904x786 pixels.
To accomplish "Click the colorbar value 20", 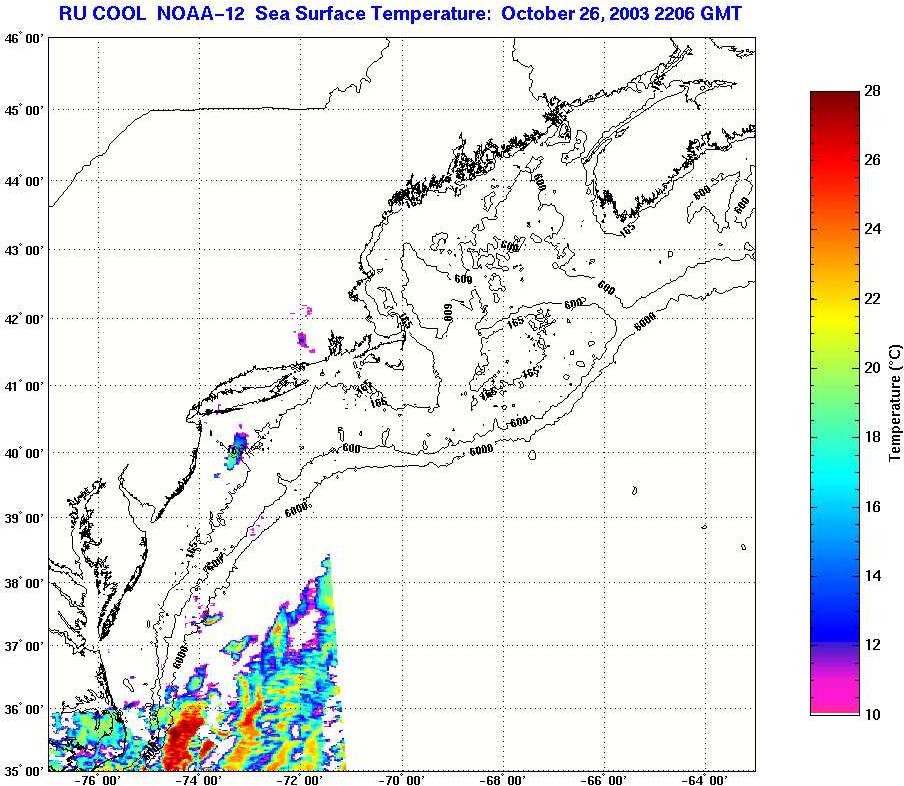I will click(873, 368).
